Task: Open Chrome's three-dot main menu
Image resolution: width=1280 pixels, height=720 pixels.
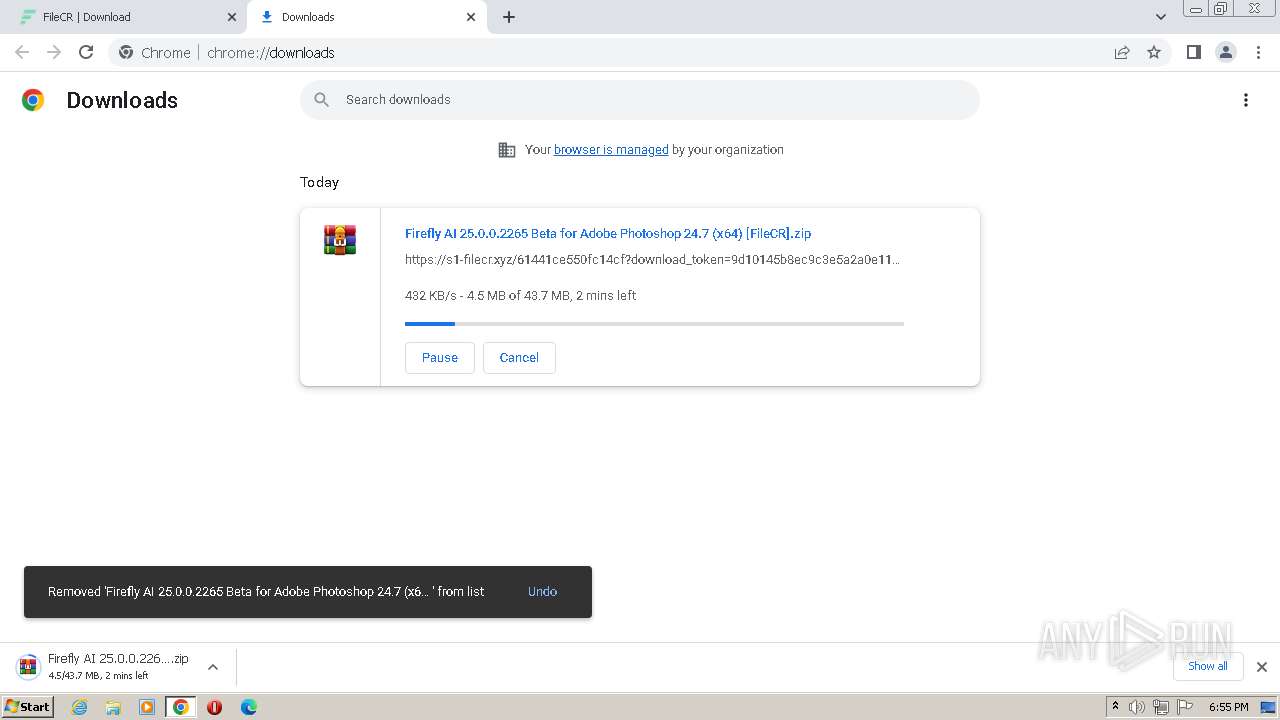Action: click(x=1259, y=53)
